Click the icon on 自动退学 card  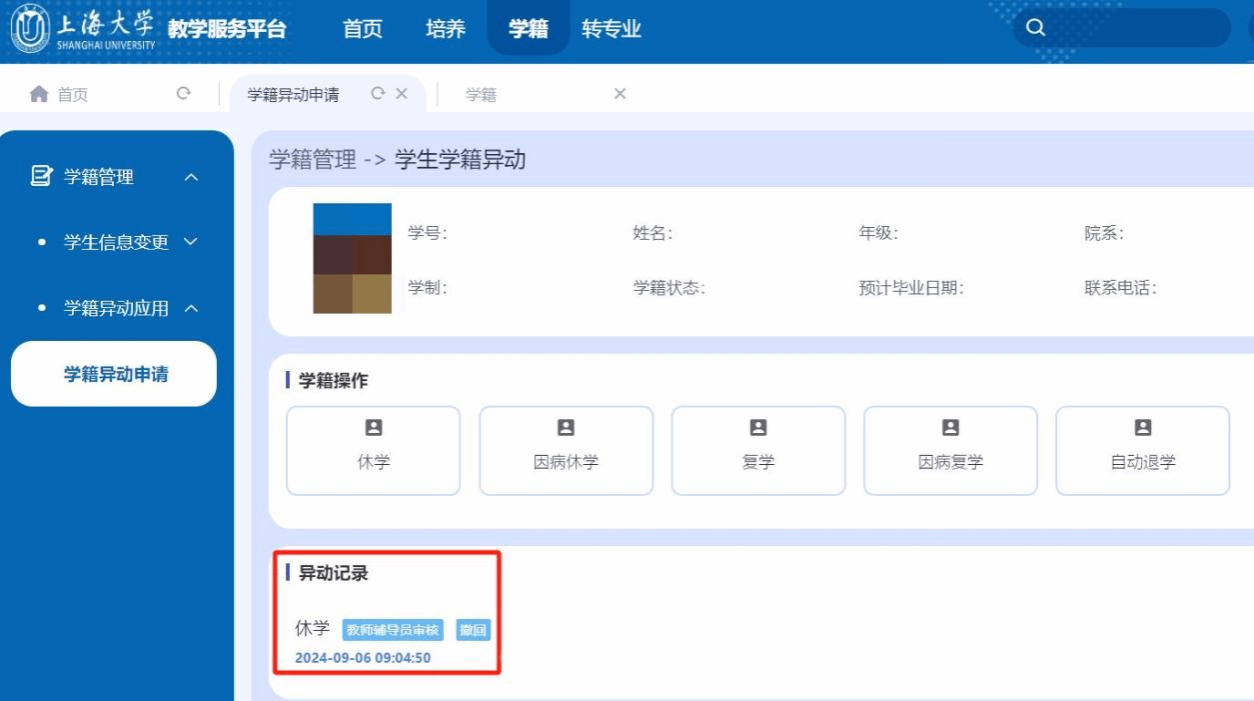[1142, 428]
